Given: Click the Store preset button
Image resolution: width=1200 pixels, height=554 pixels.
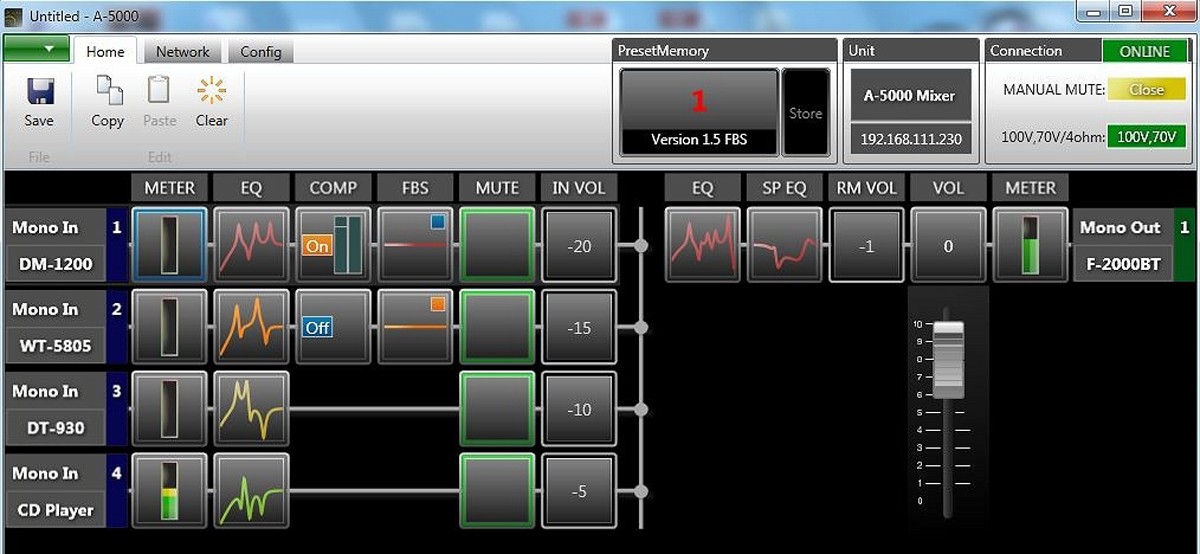Looking at the screenshot, I should click(x=805, y=113).
